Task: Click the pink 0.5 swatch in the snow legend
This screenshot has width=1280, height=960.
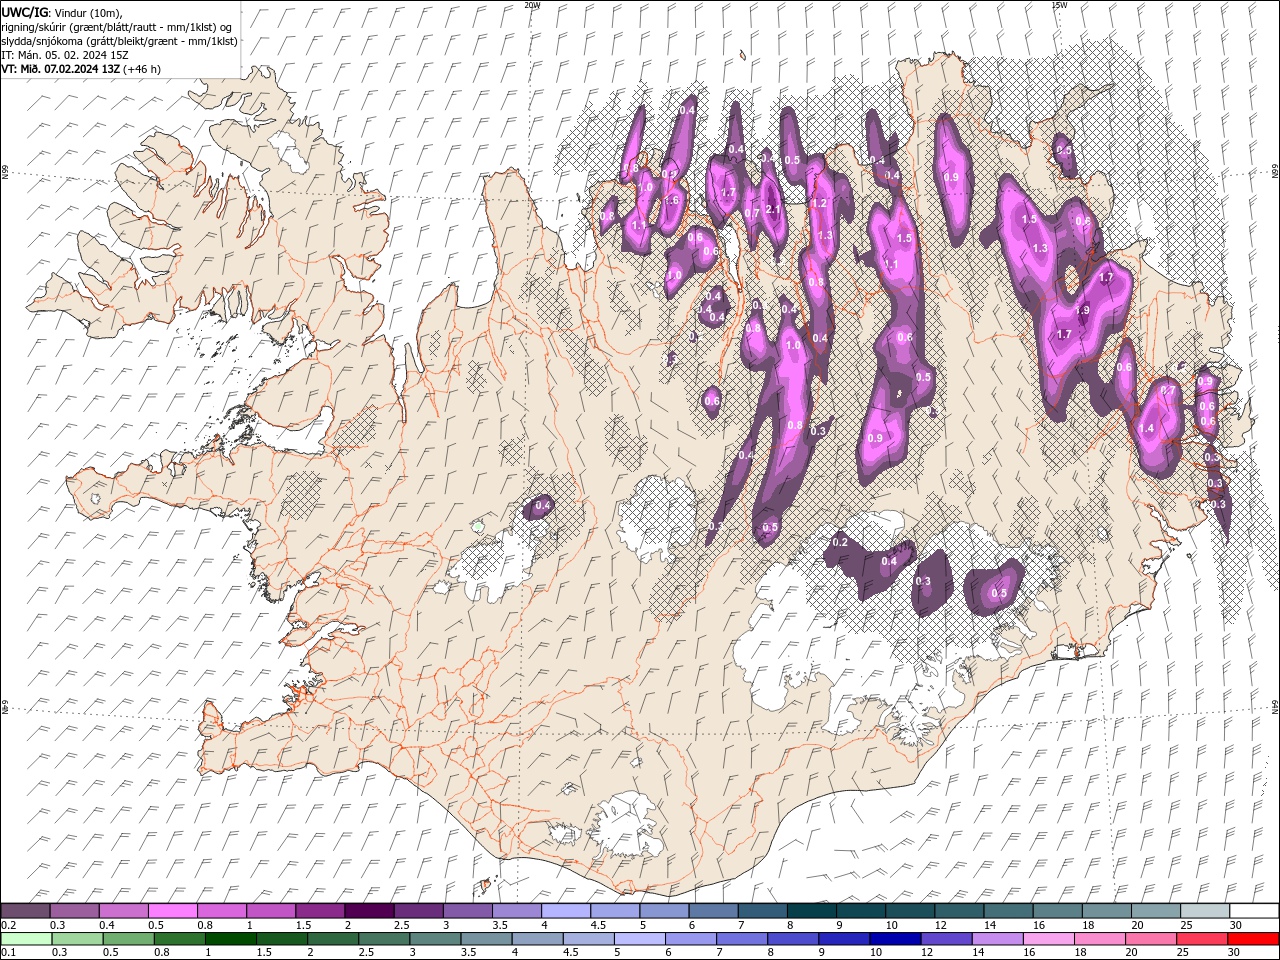Action: point(173,910)
